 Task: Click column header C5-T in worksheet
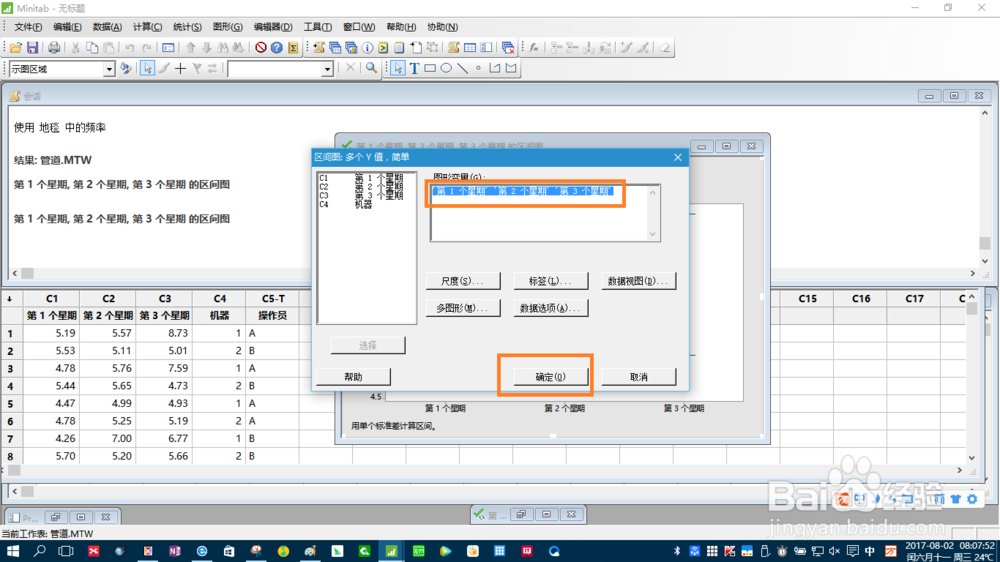273,299
